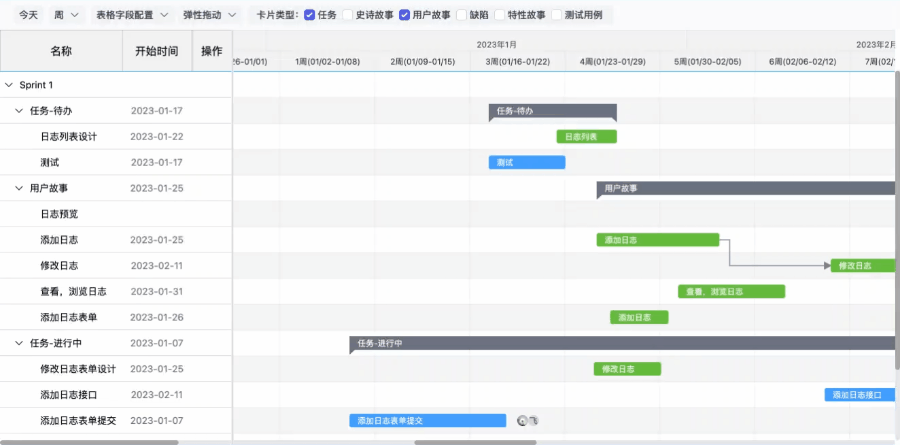Tick the 缺陷 card type checkbox
Image resolution: width=900 pixels, height=445 pixels.
pos(461,15)
